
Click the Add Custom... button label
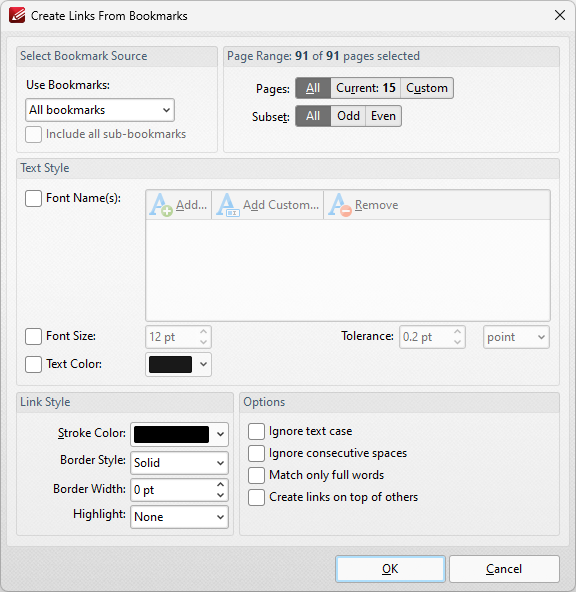tap(281, 205)
